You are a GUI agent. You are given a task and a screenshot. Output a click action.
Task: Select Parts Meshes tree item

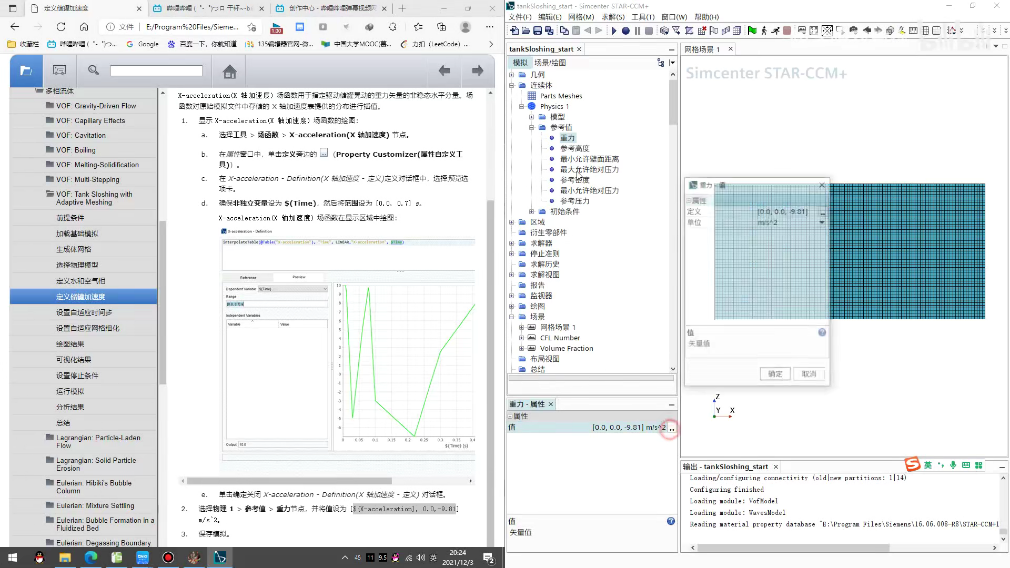561,95
